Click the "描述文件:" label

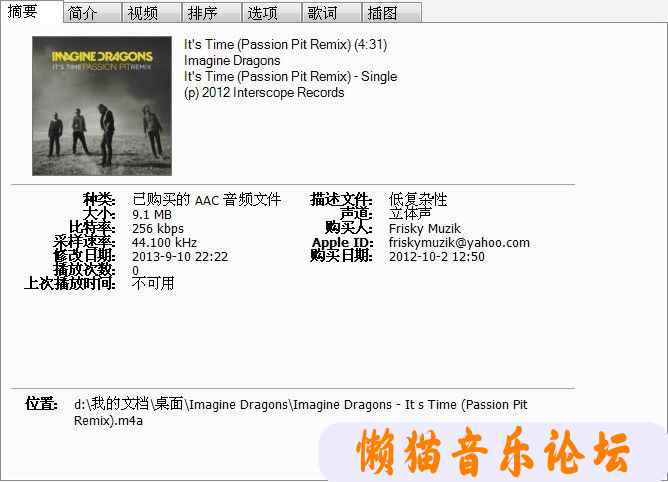[342, 199]
